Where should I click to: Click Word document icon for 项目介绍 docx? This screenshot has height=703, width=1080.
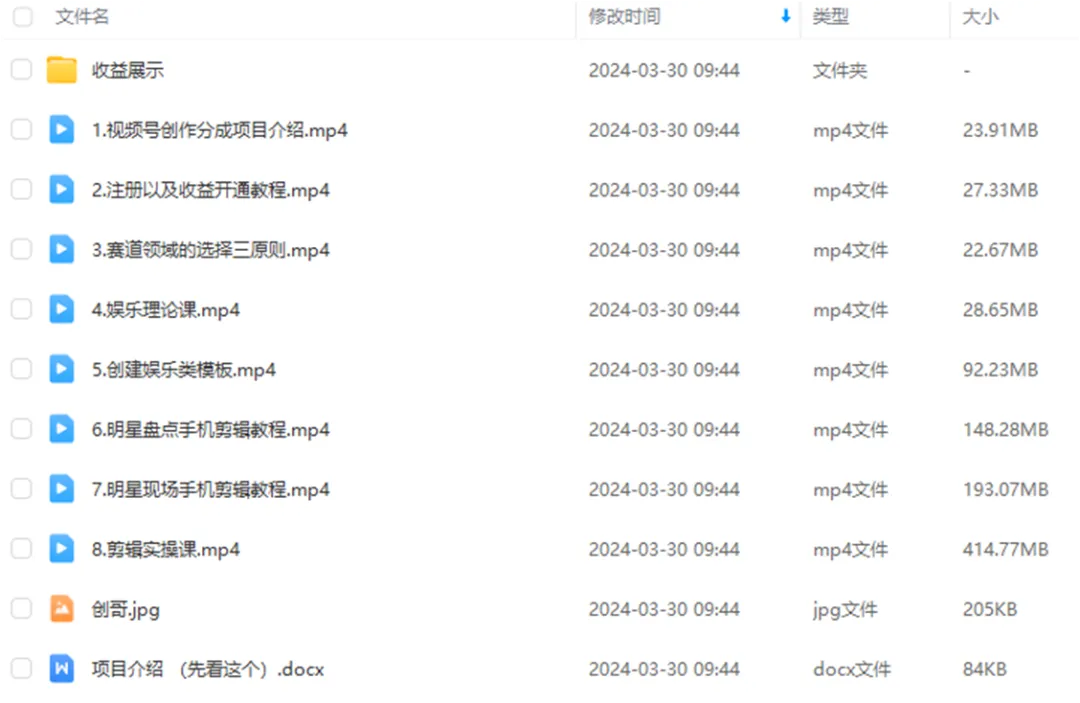pos(61,669)
